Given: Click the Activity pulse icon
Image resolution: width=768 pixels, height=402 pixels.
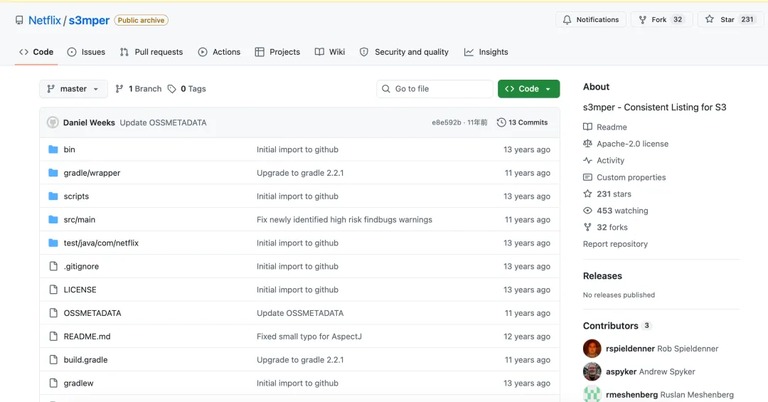Looking at the screenshot, I should (x=588, y=160).
